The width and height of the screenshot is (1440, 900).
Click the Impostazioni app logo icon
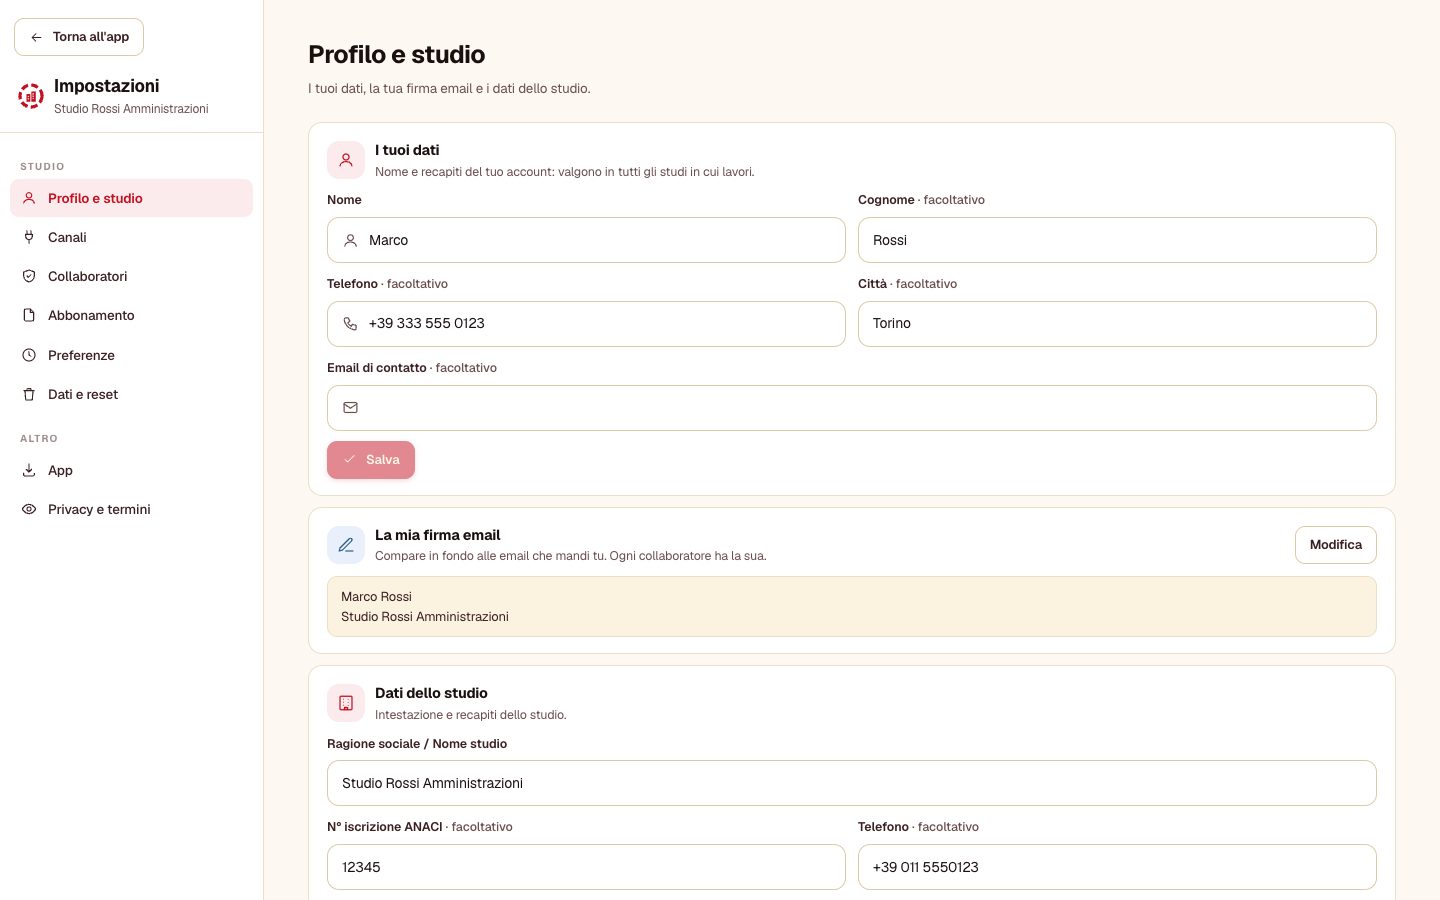[31, 96]
